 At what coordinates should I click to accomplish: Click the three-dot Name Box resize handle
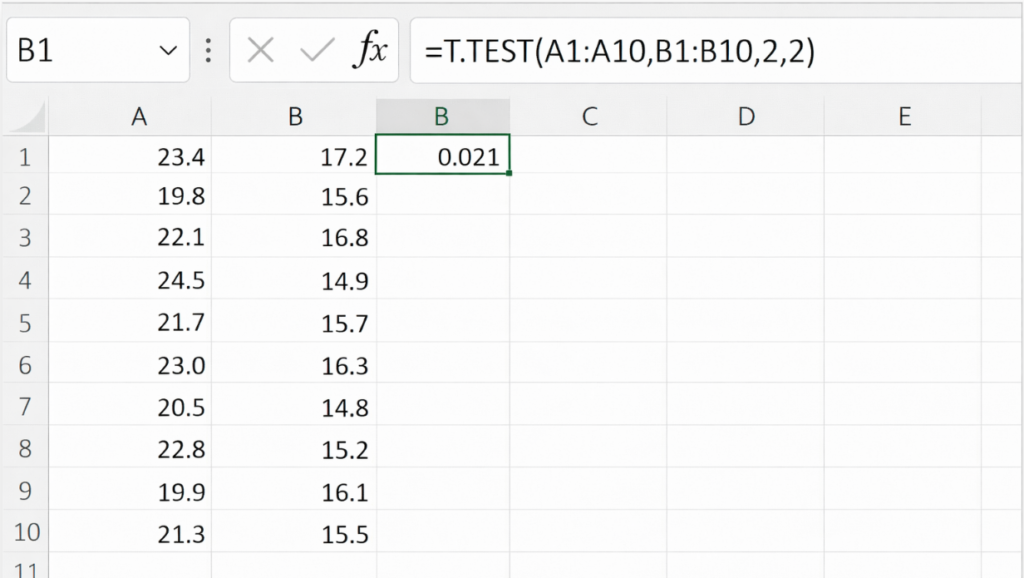click(208, 51)
